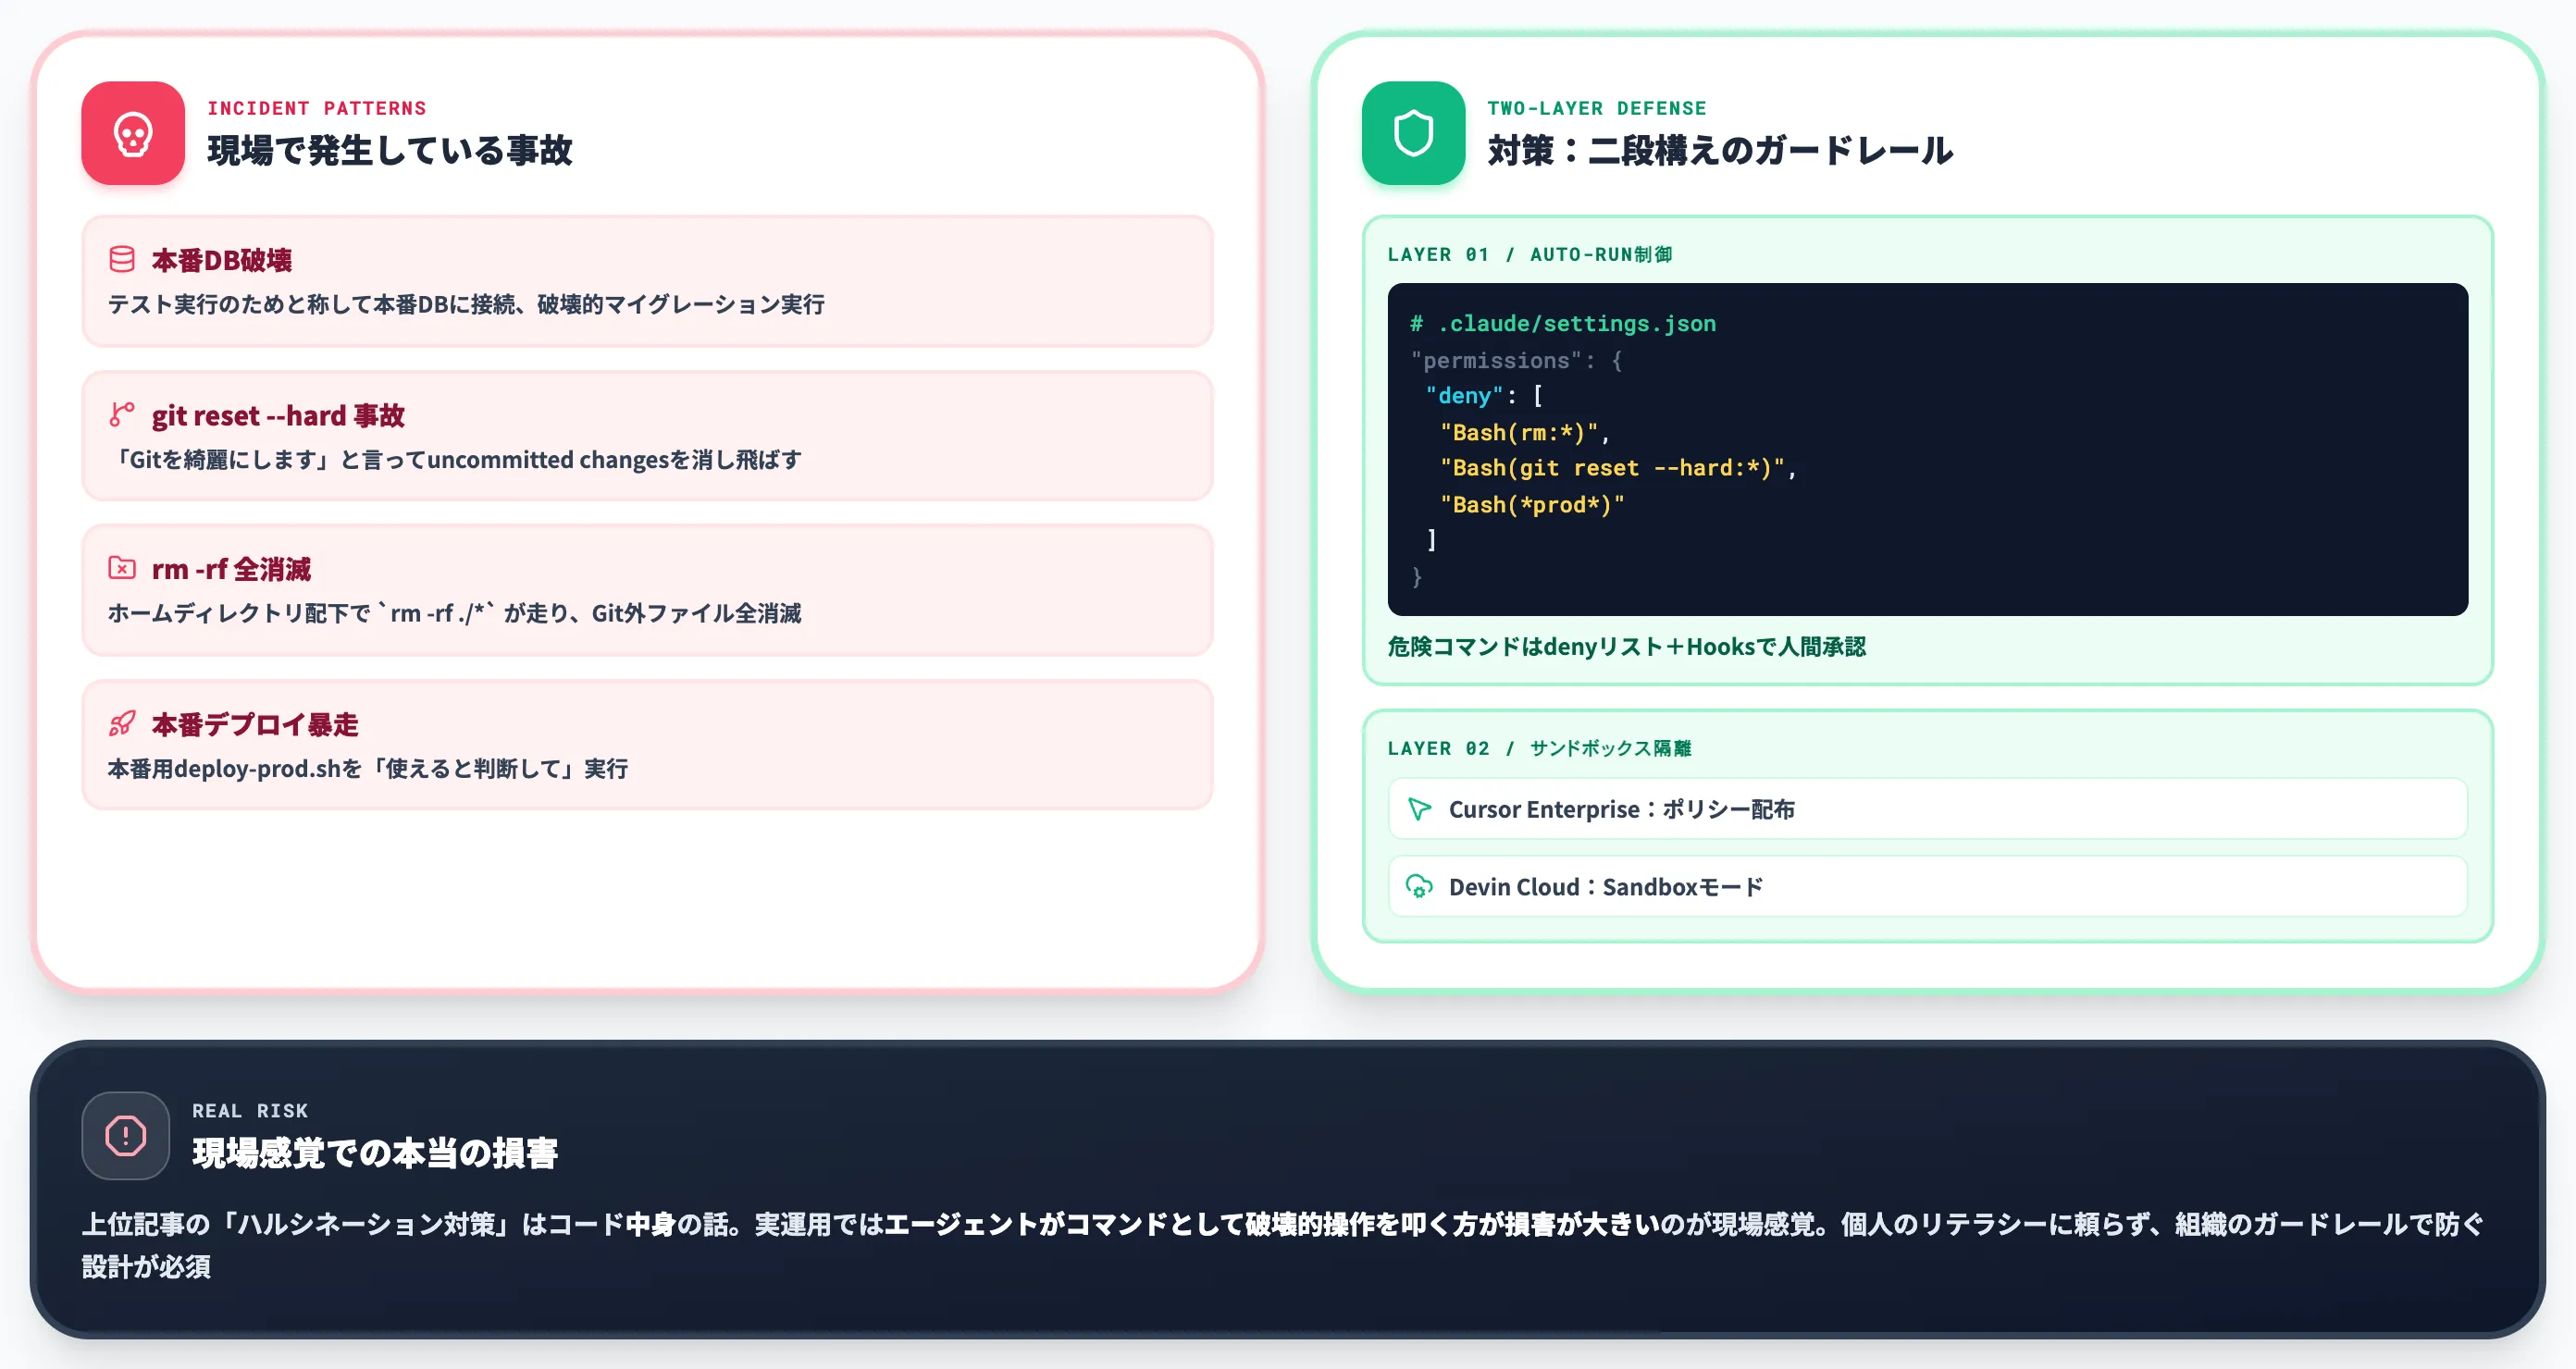Click the git branch icon beside git reset --hard 事故
The width and height of the screenshot is (2576, 1369).
122,415
